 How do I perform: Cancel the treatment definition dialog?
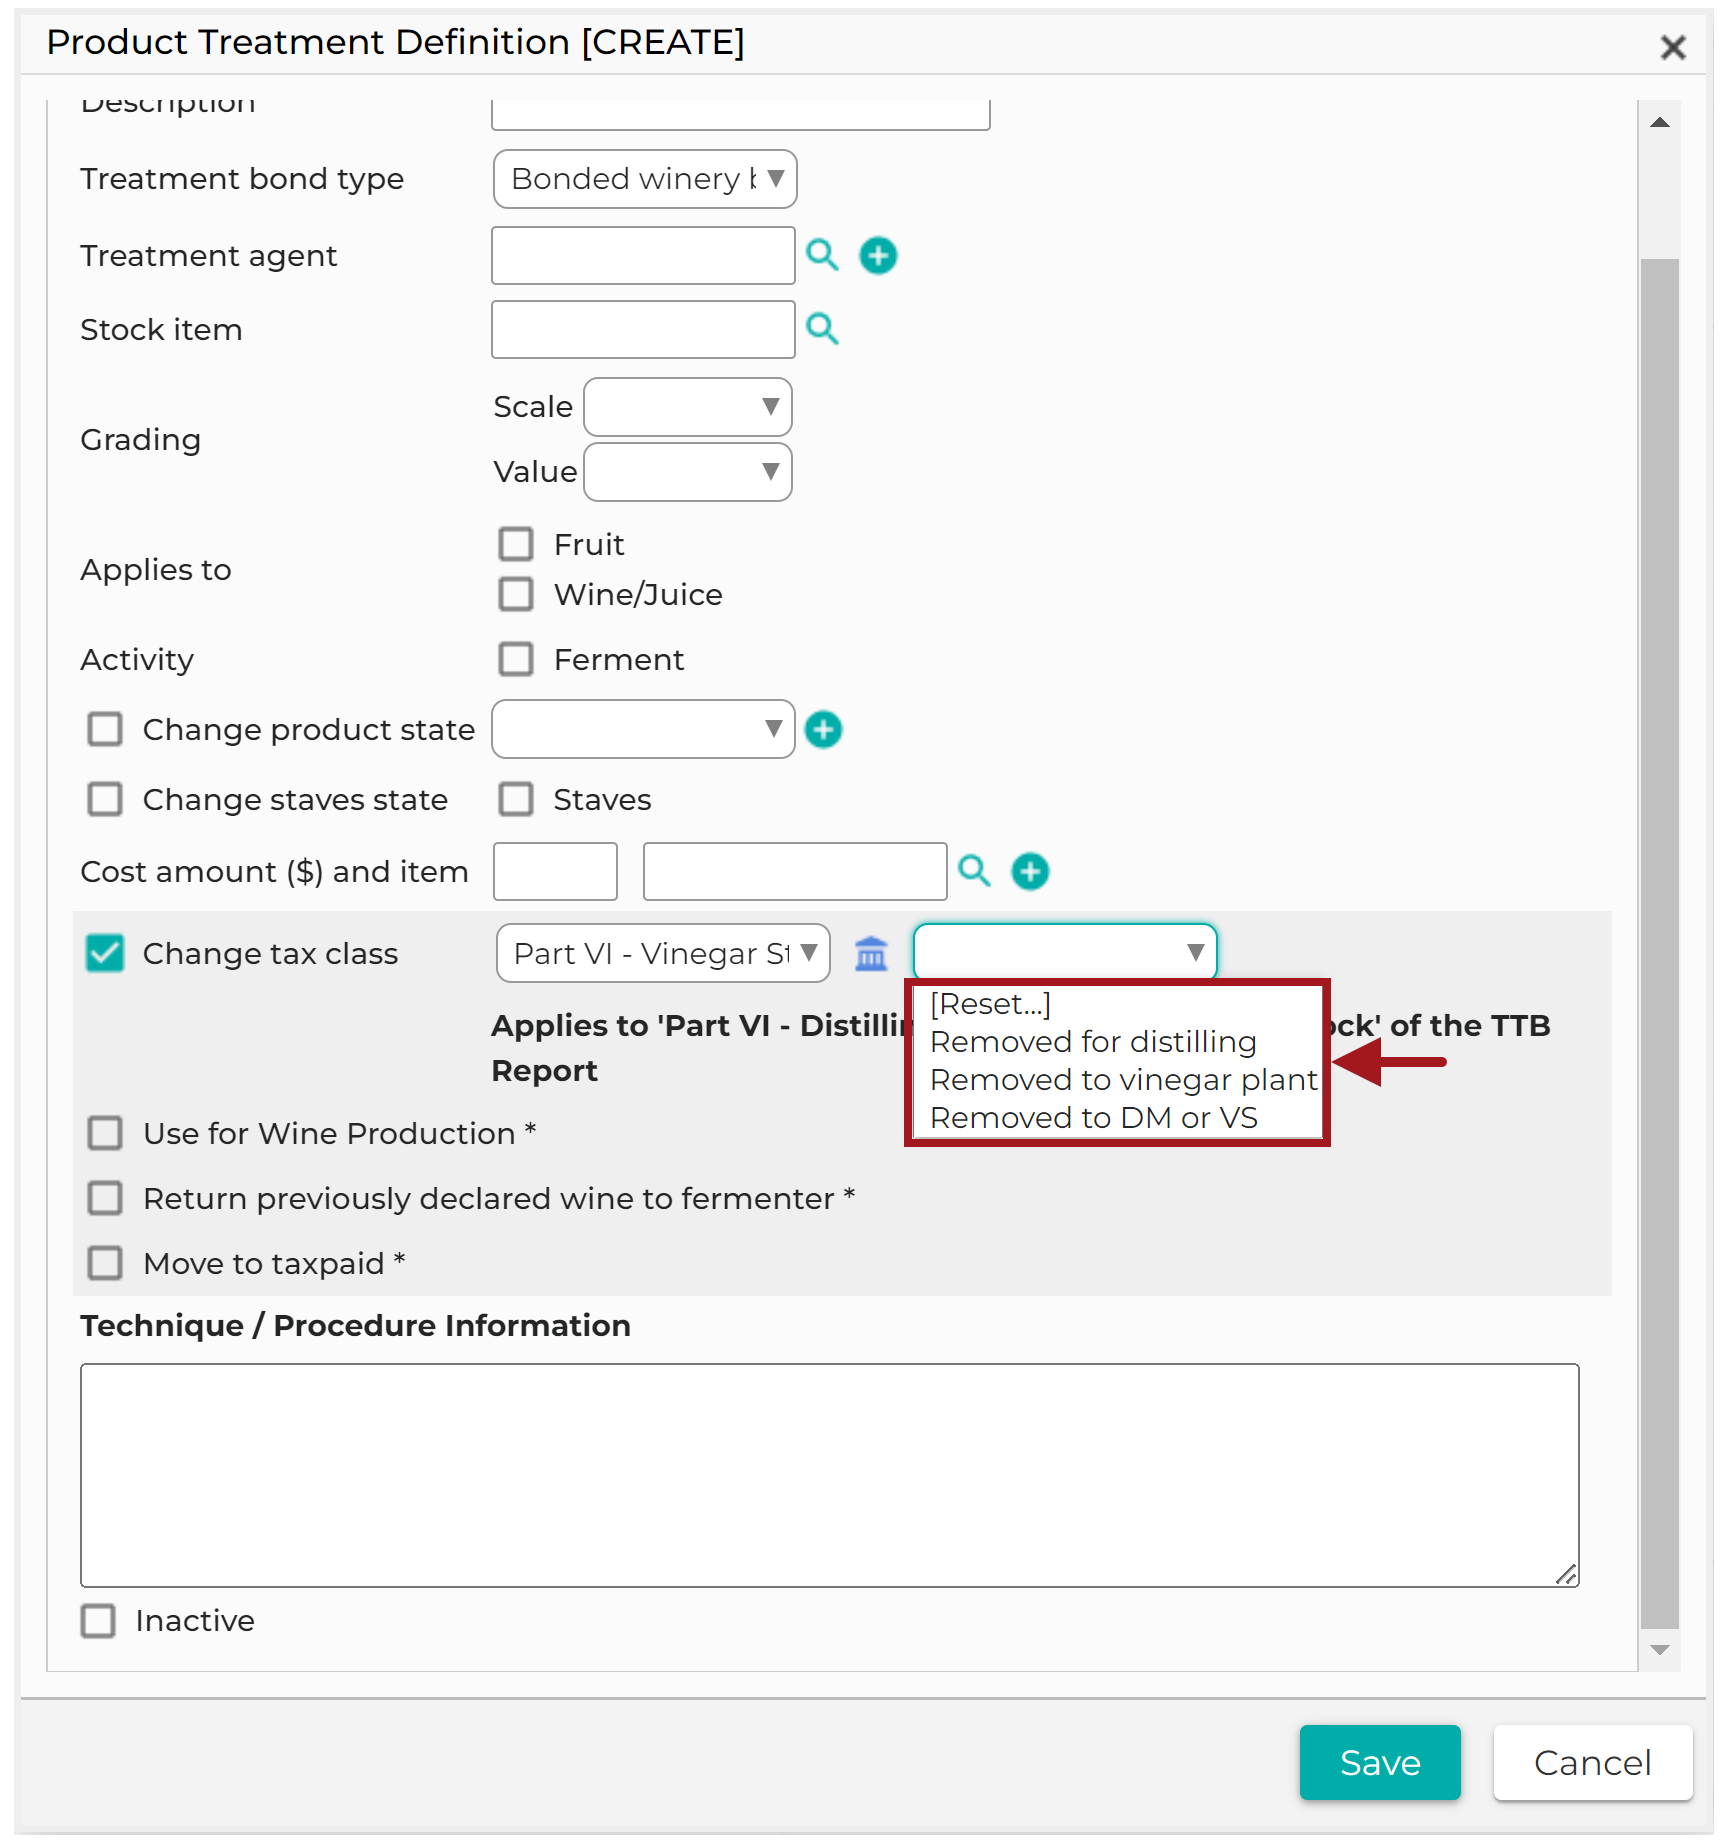click(1593, 1762)
